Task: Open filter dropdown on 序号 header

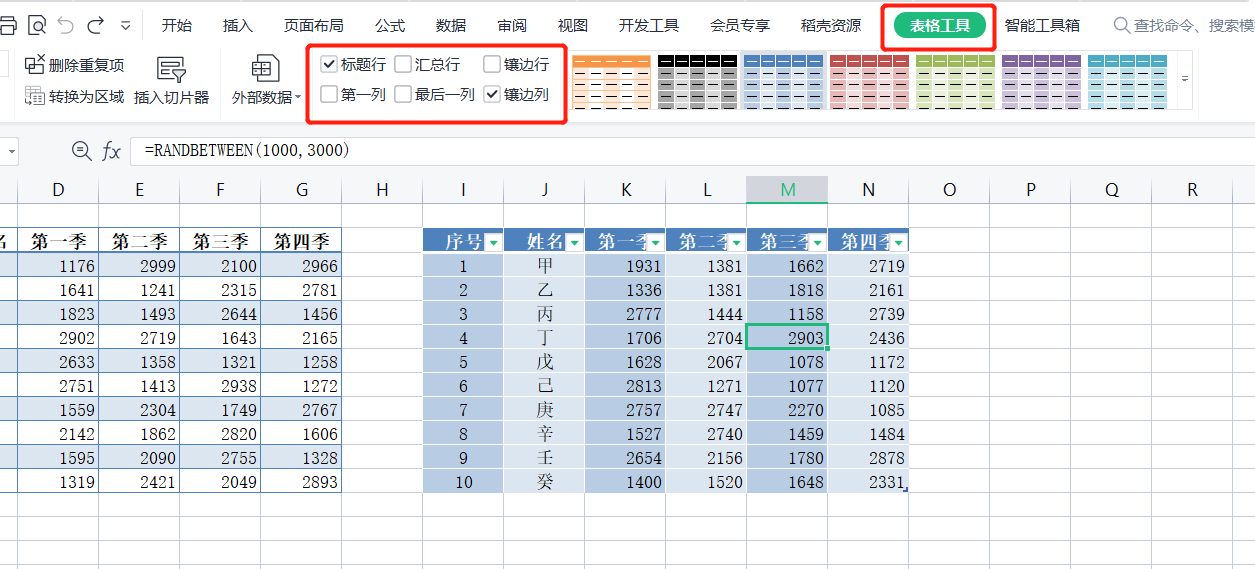Action: pyautogui.click(x=492, y=242)
